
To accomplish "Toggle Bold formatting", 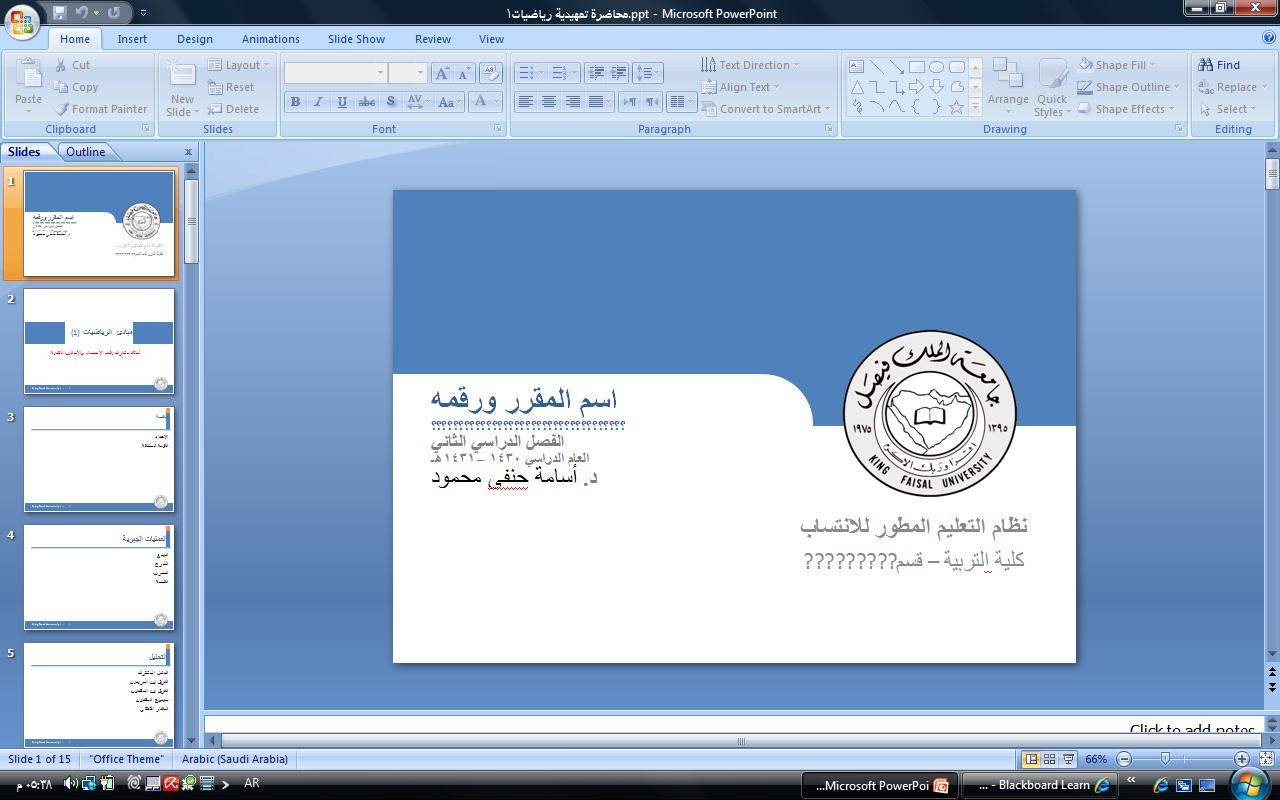I will 295,102.
